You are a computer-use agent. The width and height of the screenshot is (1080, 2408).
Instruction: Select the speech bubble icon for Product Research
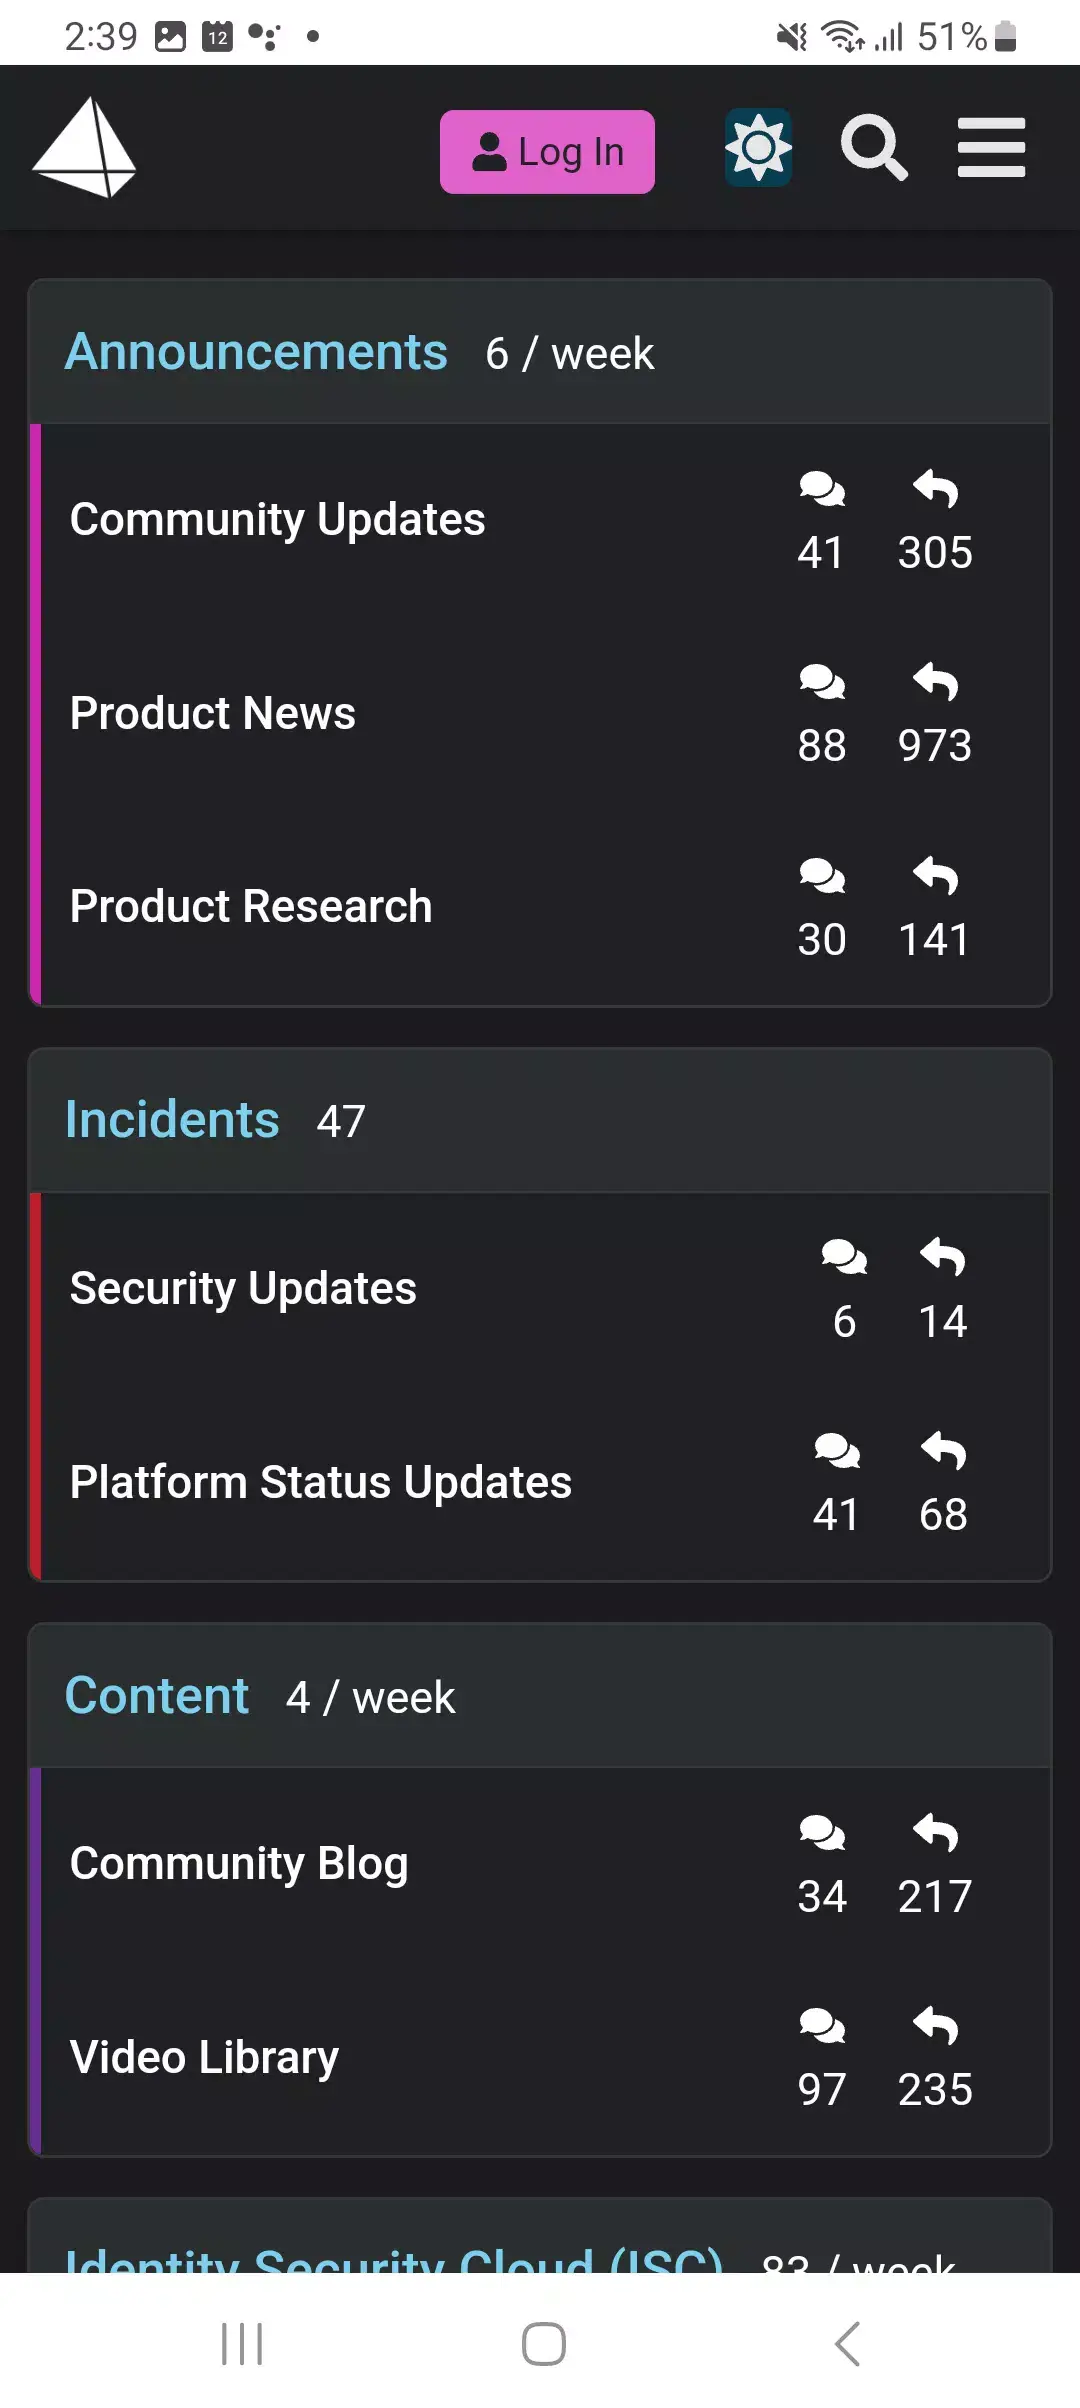[x=822, y=876]
